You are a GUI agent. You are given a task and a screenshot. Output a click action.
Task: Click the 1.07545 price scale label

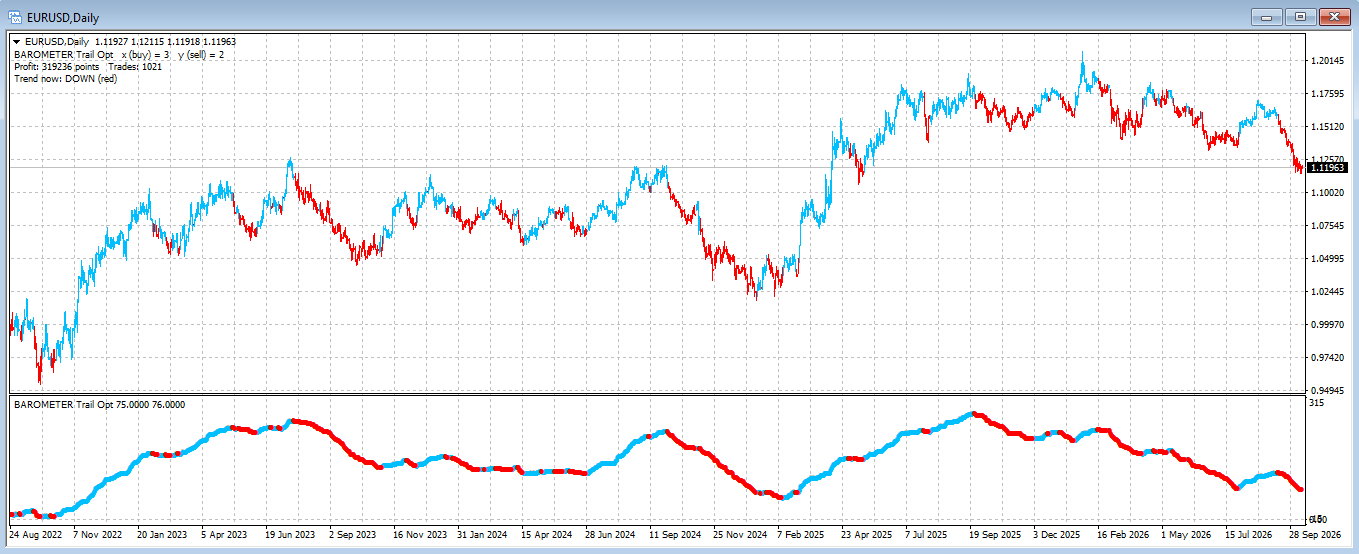1326,226
